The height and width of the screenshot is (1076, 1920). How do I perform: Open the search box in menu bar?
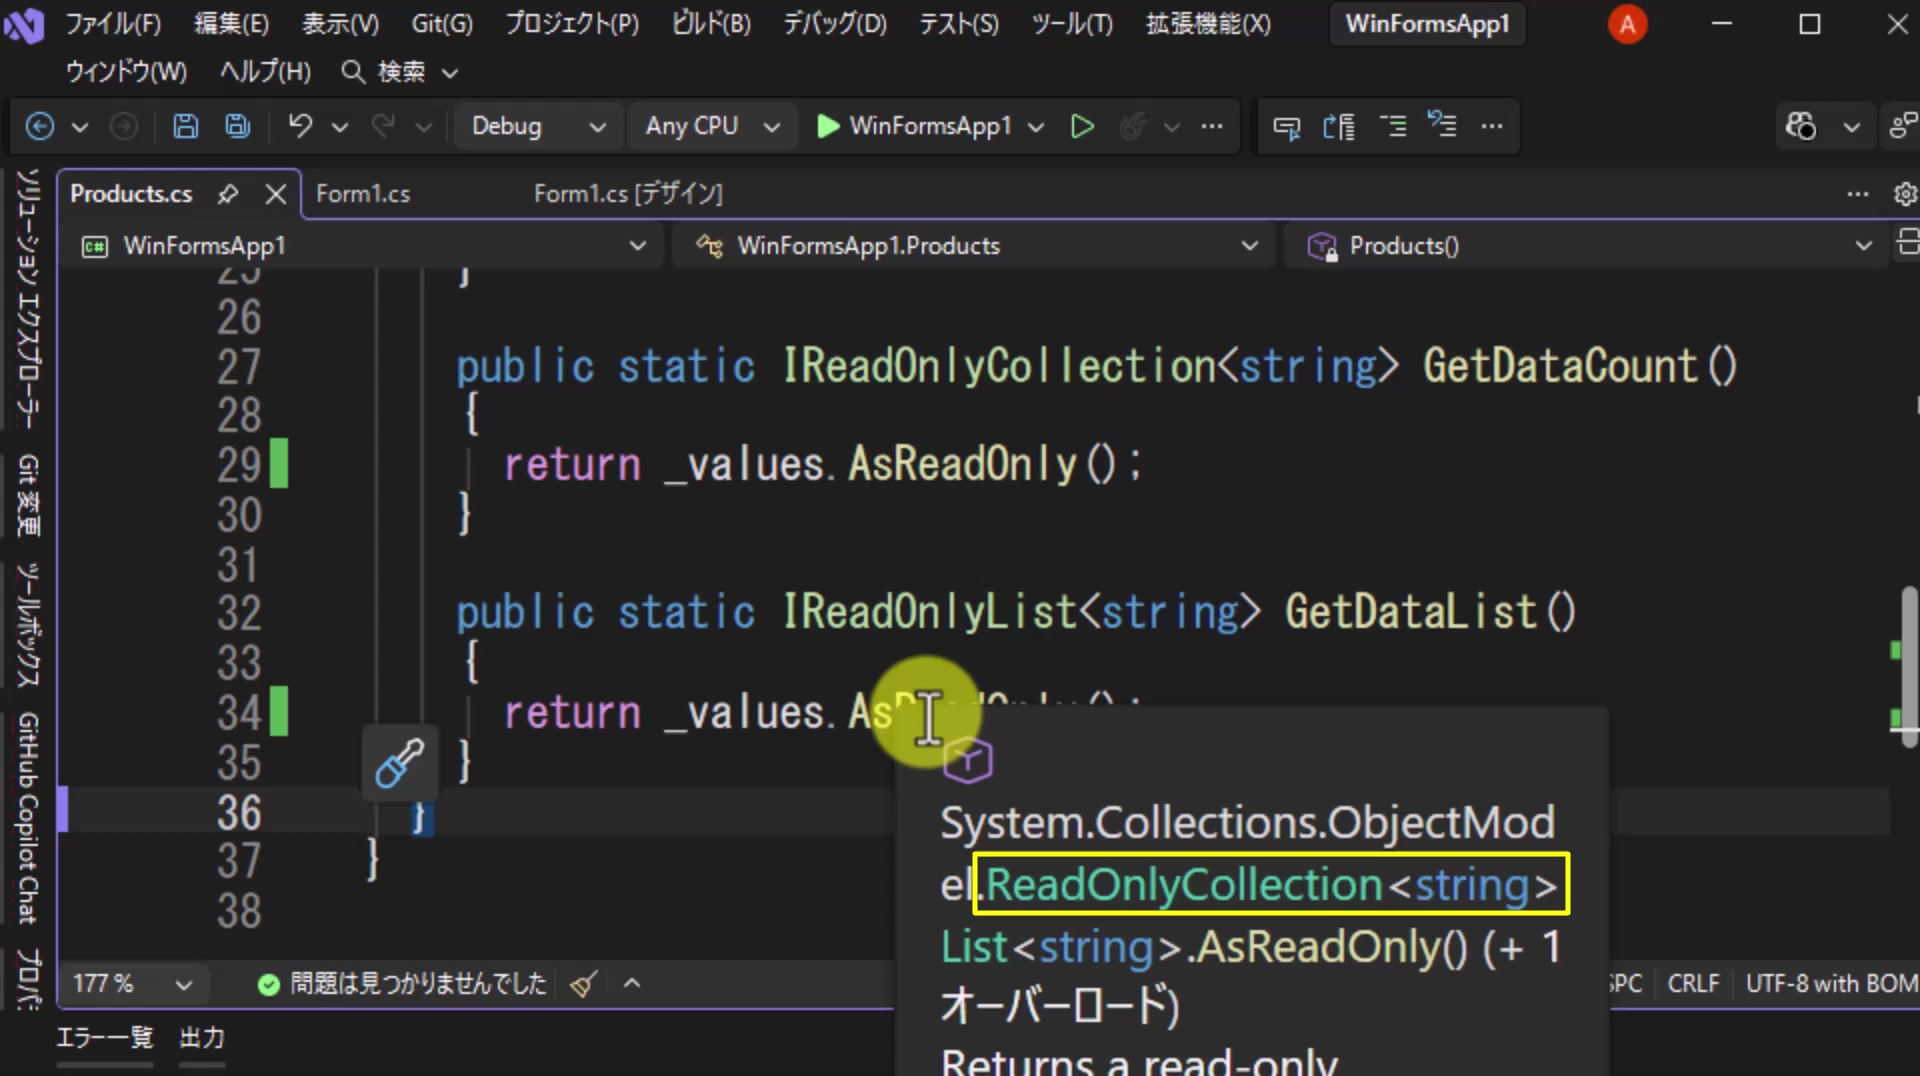coord(400,72)
